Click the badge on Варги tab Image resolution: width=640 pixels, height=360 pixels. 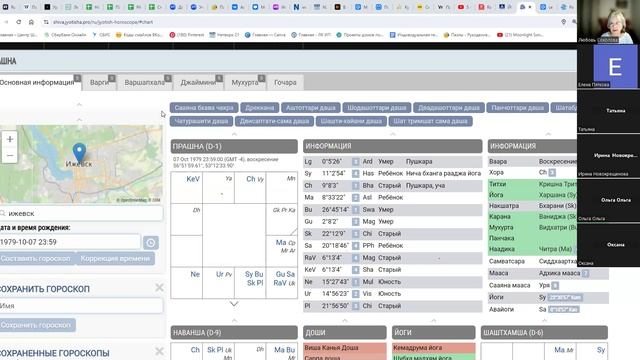pyautogui.click(x=111, y=78)
